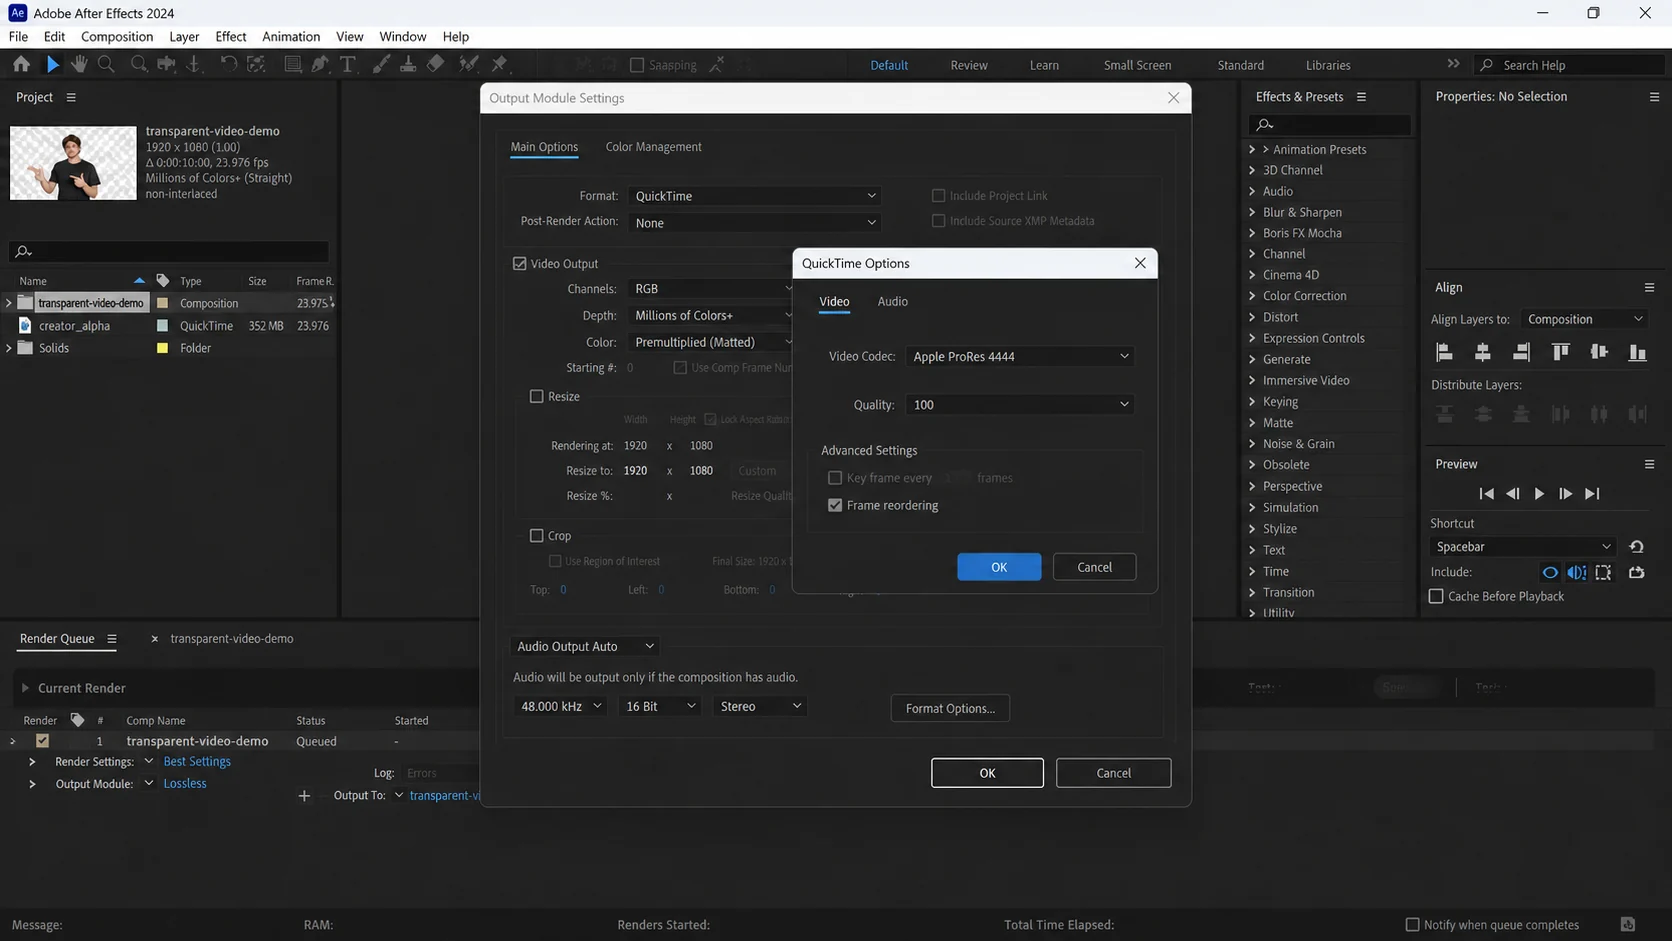Select the Zoom magnifier tool
The height and width of the screenshot is (941, 1672).
[x=106, y=64]
